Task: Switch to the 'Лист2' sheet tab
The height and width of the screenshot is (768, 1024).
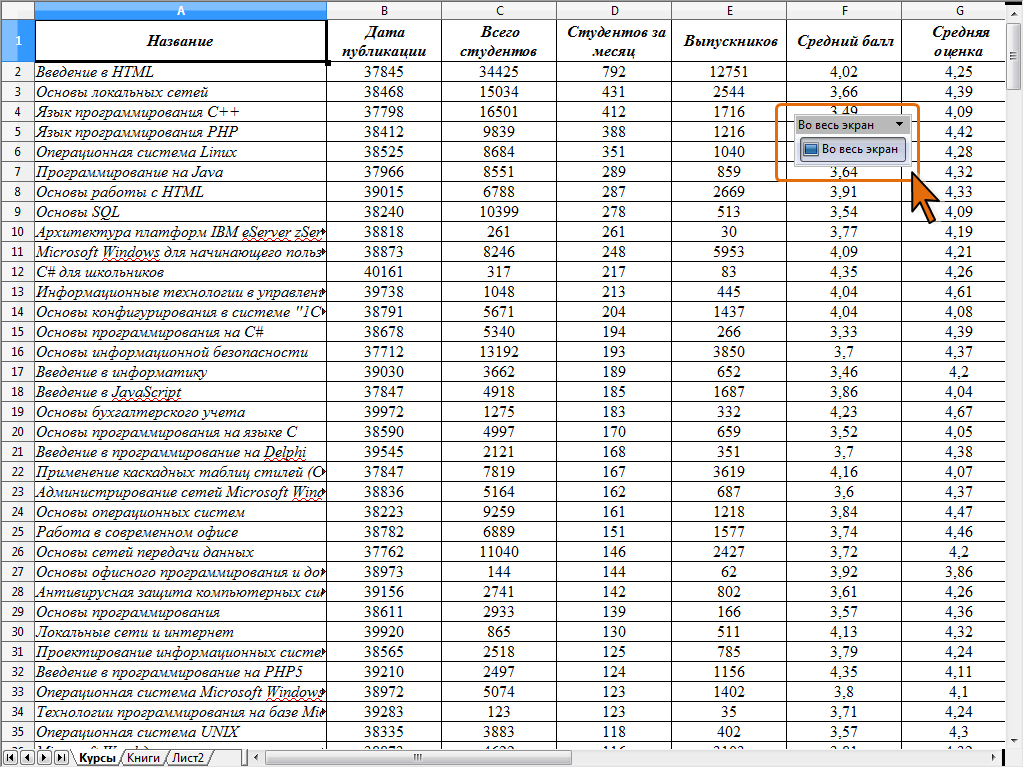Action: tap(189, 758)
